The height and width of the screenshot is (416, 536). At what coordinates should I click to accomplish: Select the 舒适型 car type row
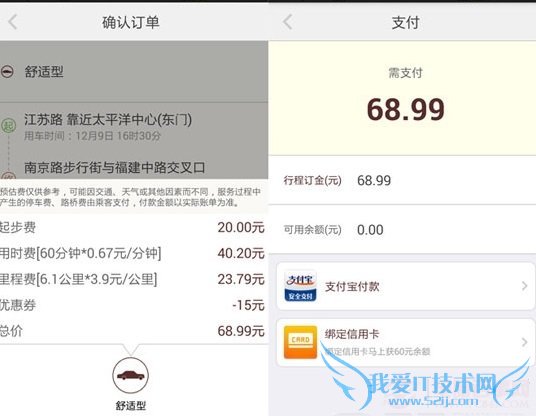134,72
